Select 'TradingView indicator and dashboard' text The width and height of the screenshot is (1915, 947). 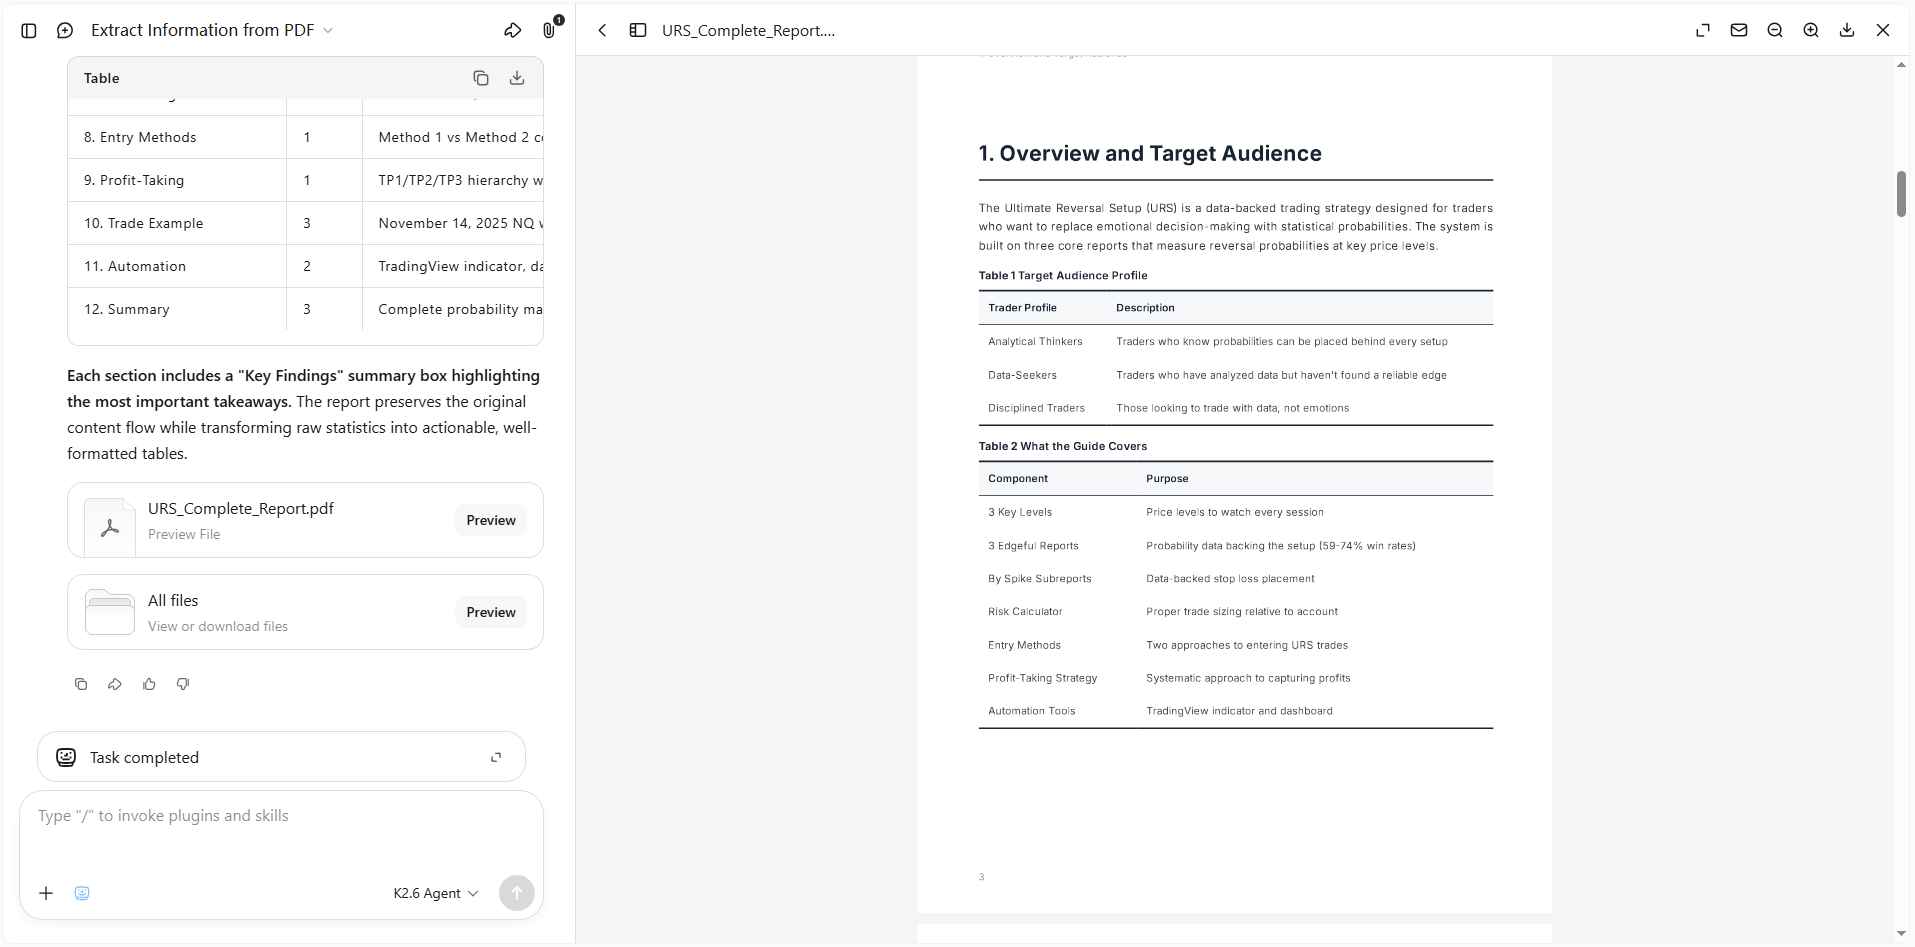[1239, 711]
